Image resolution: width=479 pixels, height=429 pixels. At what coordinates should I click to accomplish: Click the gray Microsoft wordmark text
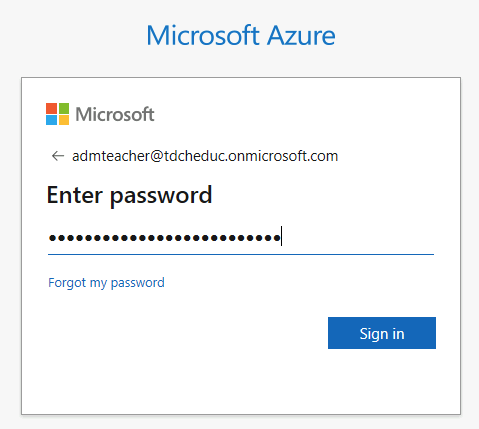pyautogui.click(x=115, y=114)
